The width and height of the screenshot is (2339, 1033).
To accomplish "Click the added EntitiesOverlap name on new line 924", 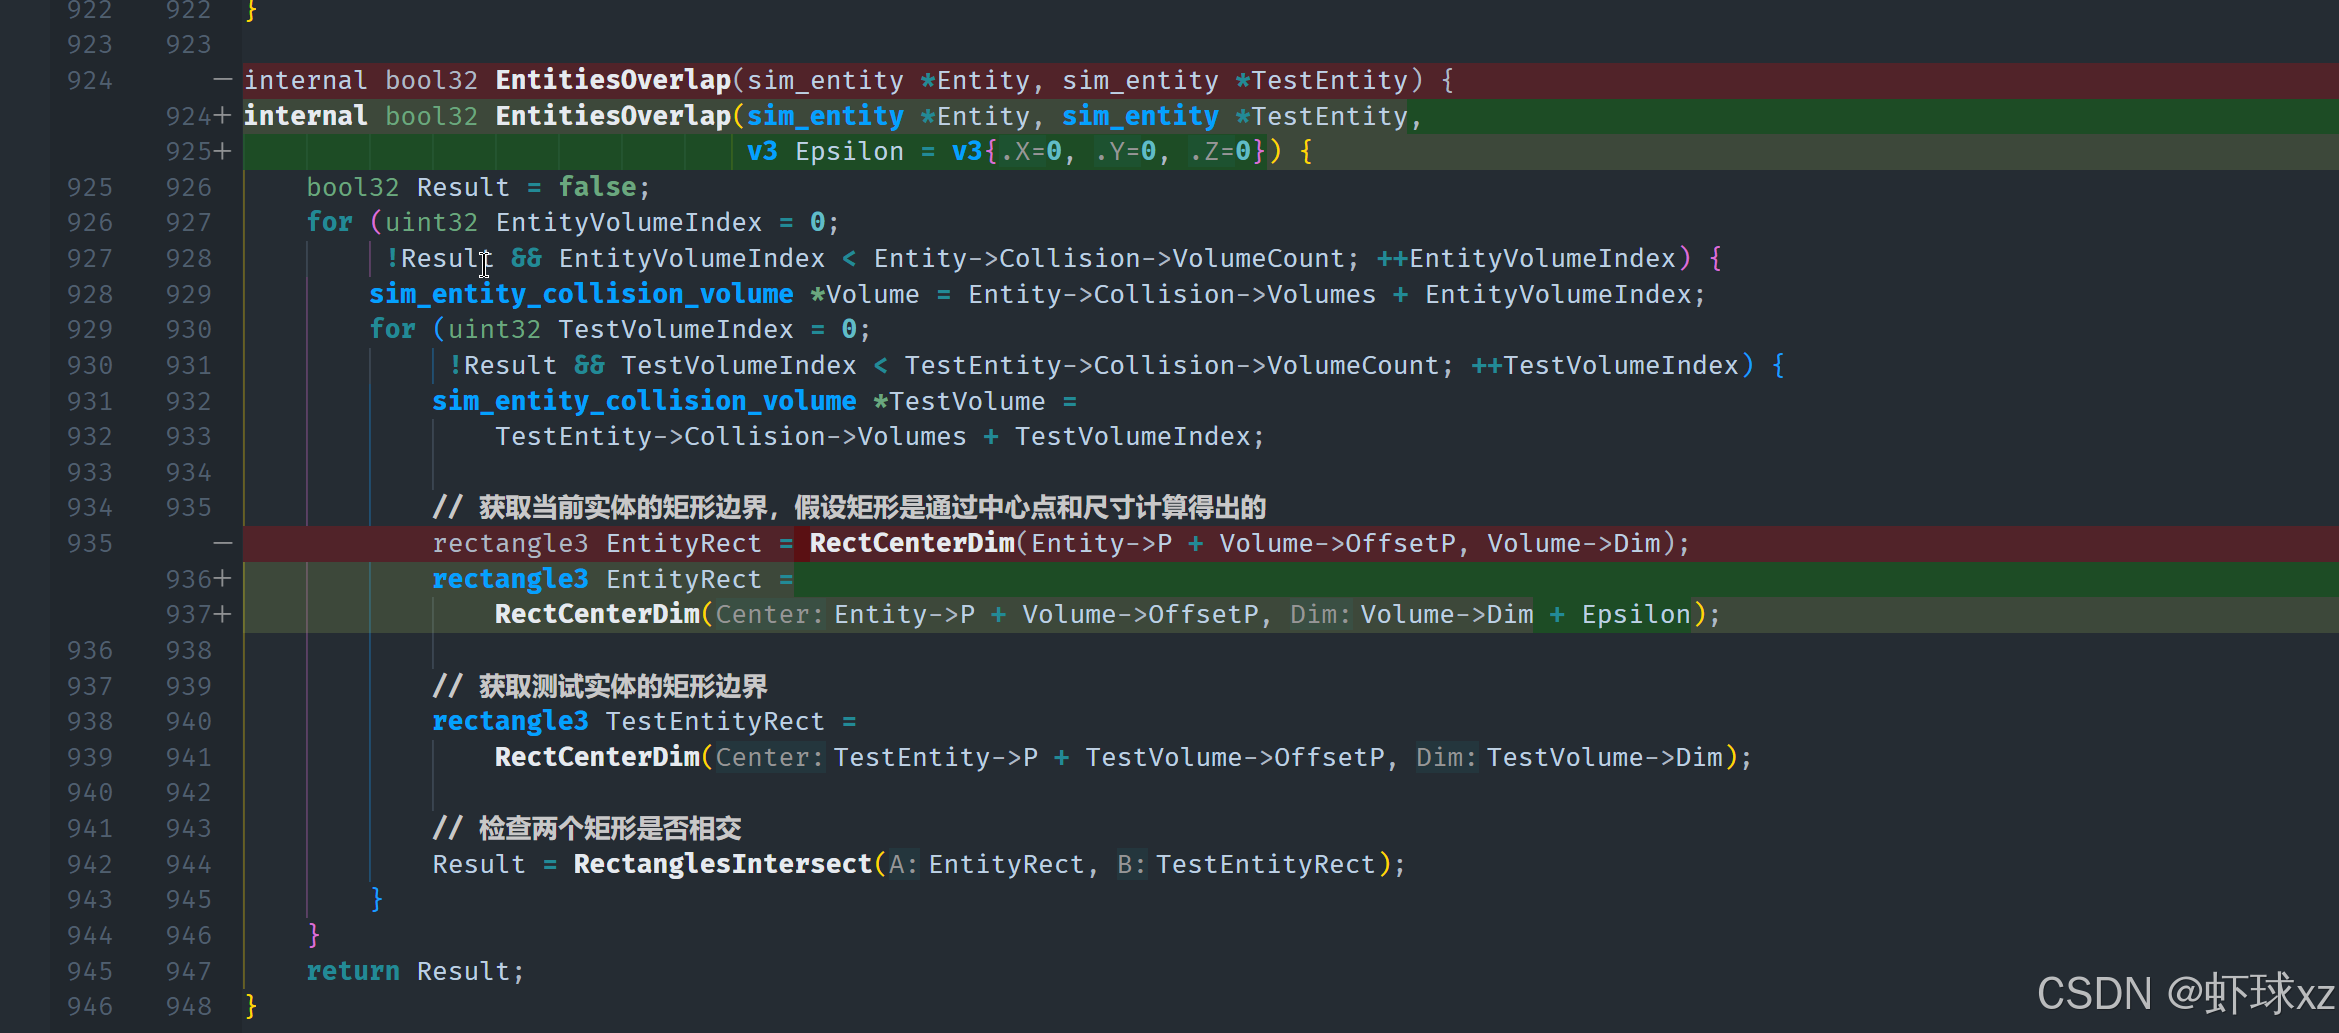I will coord(613,116).
